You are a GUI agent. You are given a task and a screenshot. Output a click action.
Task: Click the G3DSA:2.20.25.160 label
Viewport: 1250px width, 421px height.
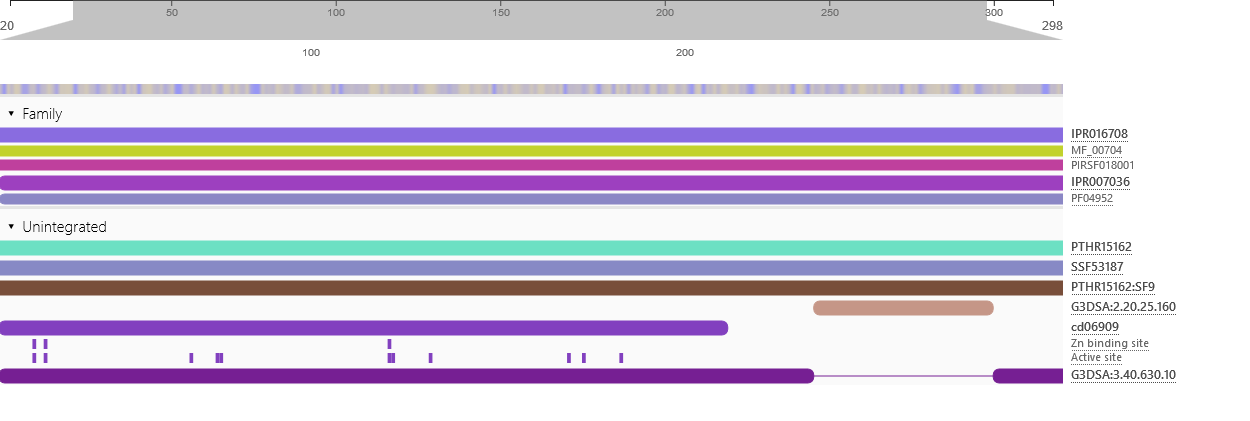point(1123,307)
